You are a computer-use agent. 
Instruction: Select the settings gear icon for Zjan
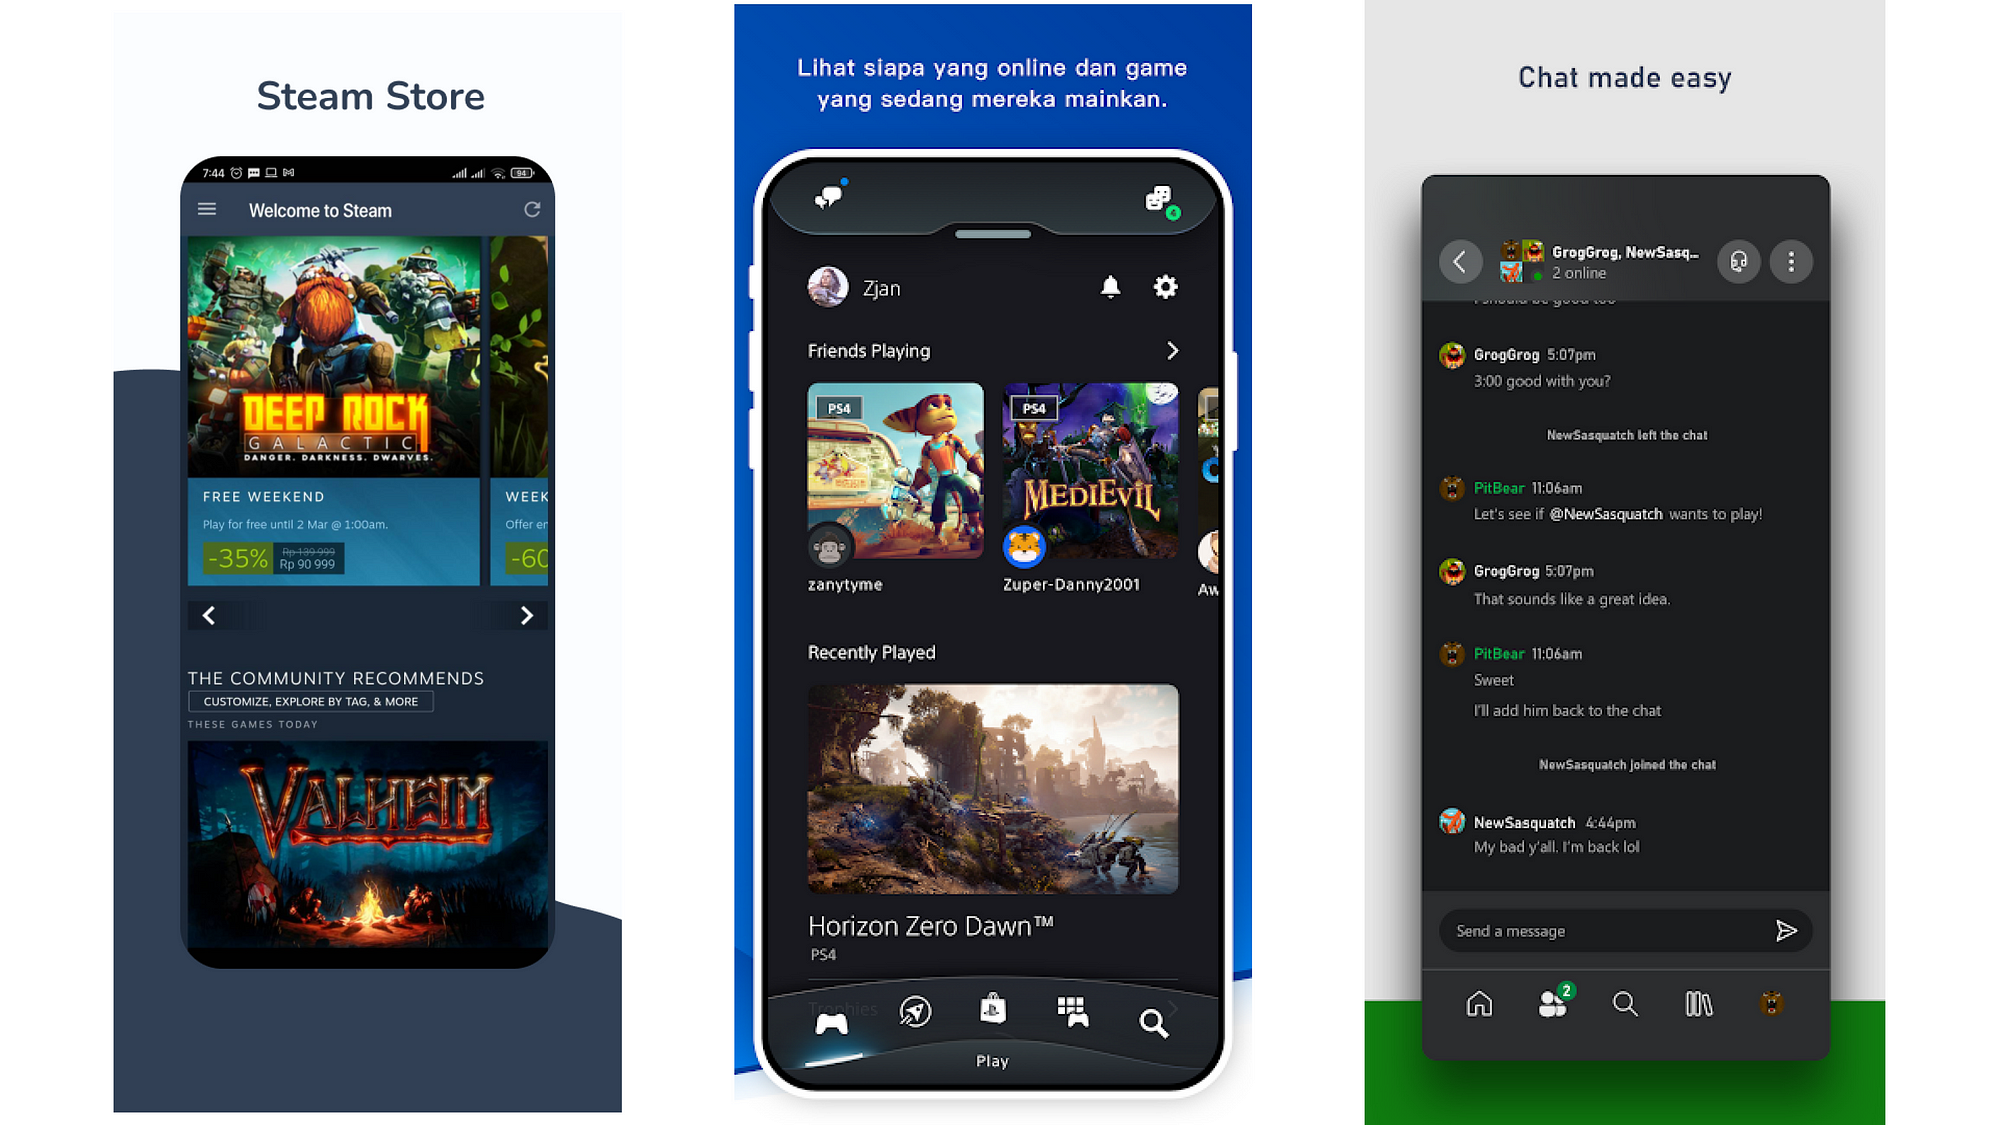pyautogui.click(x=1166, y=286)
